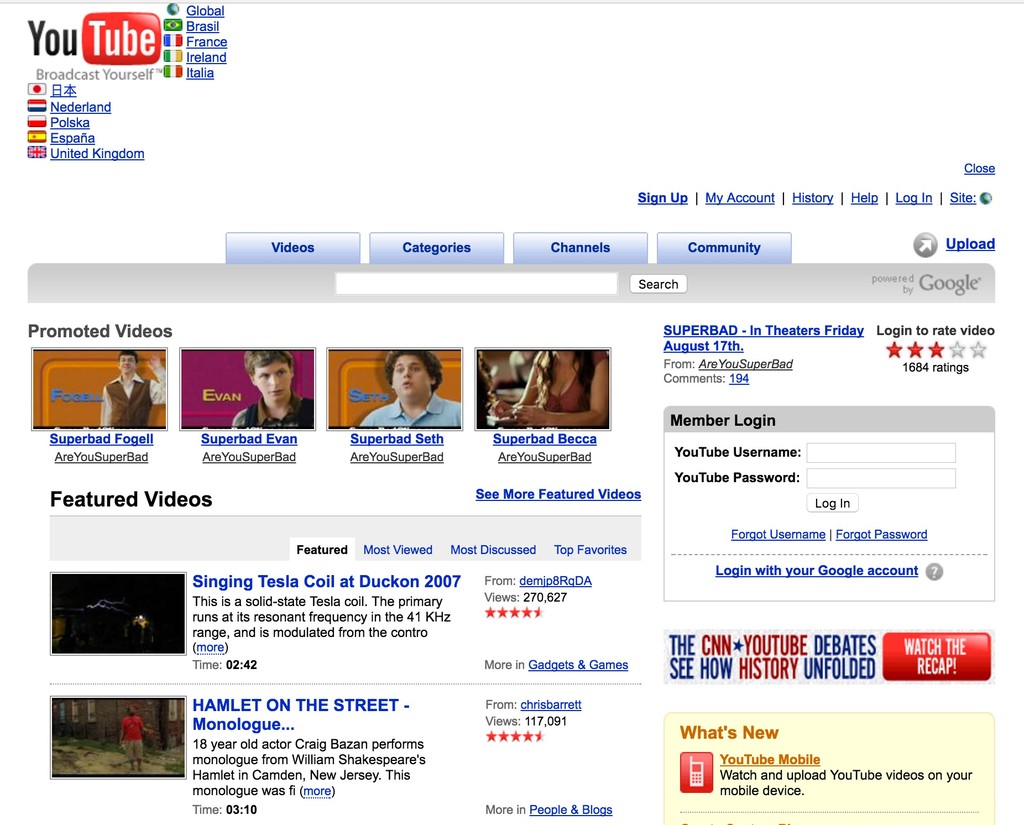This screenshot has height=825, width=1024.
Task: Click the Search button
Action: [x=657, y=284]
